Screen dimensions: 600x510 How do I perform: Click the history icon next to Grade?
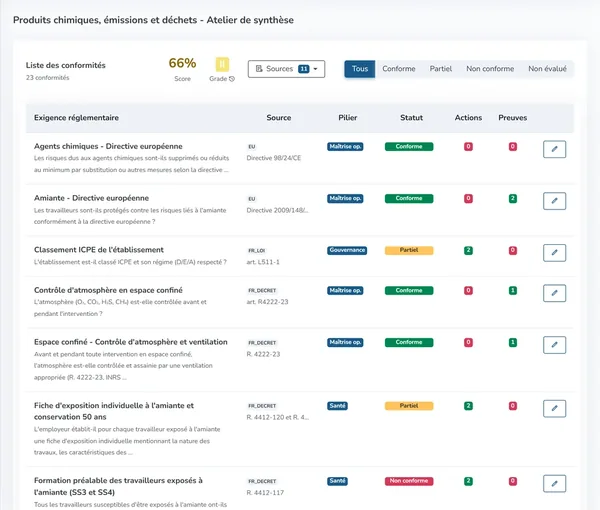tap(232, 79)
